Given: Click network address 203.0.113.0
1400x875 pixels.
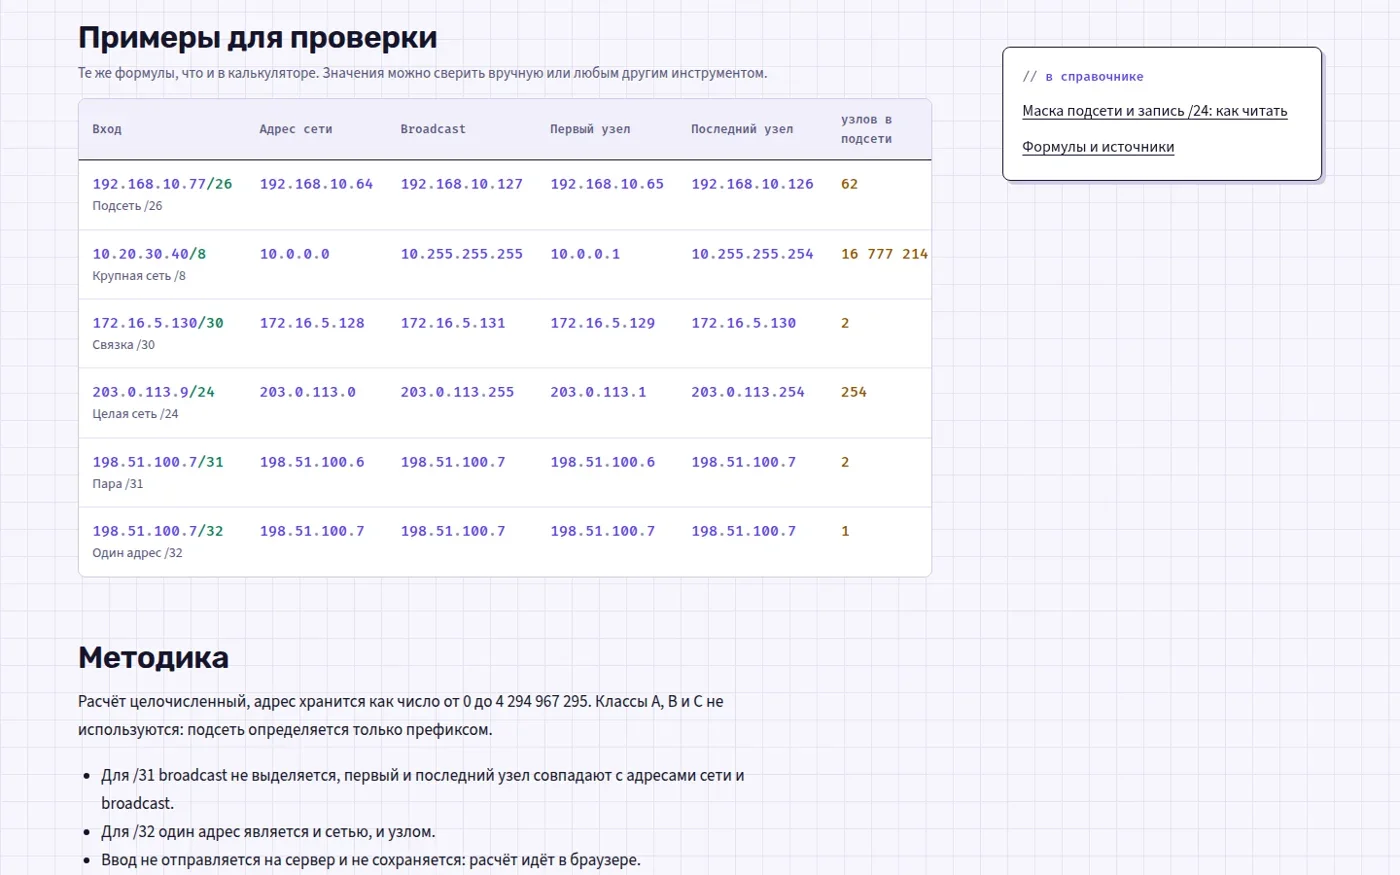Looking at the screenshot, I should coord(307,392).
